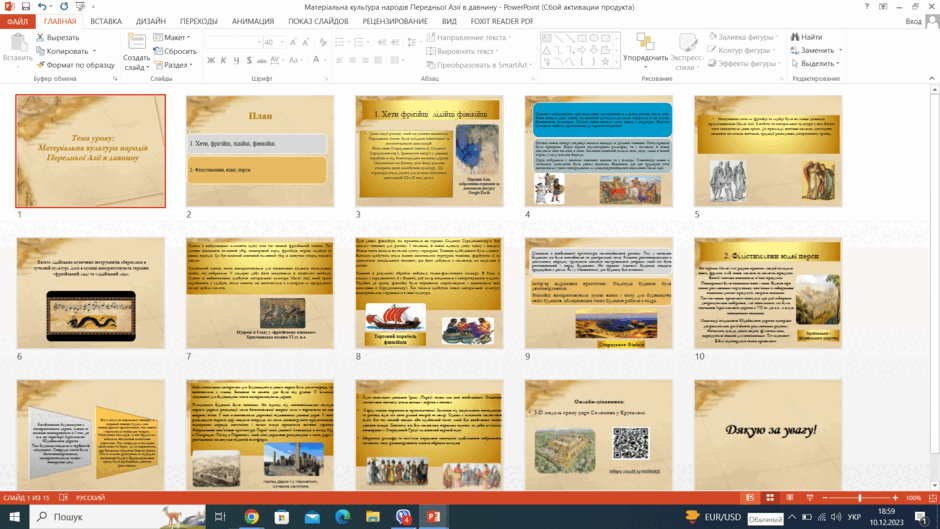Image resolution: width=940 pixels, height=529 pixels.
Task: Click the Redo/Repeat icon
Action: [x=64, y=7]
